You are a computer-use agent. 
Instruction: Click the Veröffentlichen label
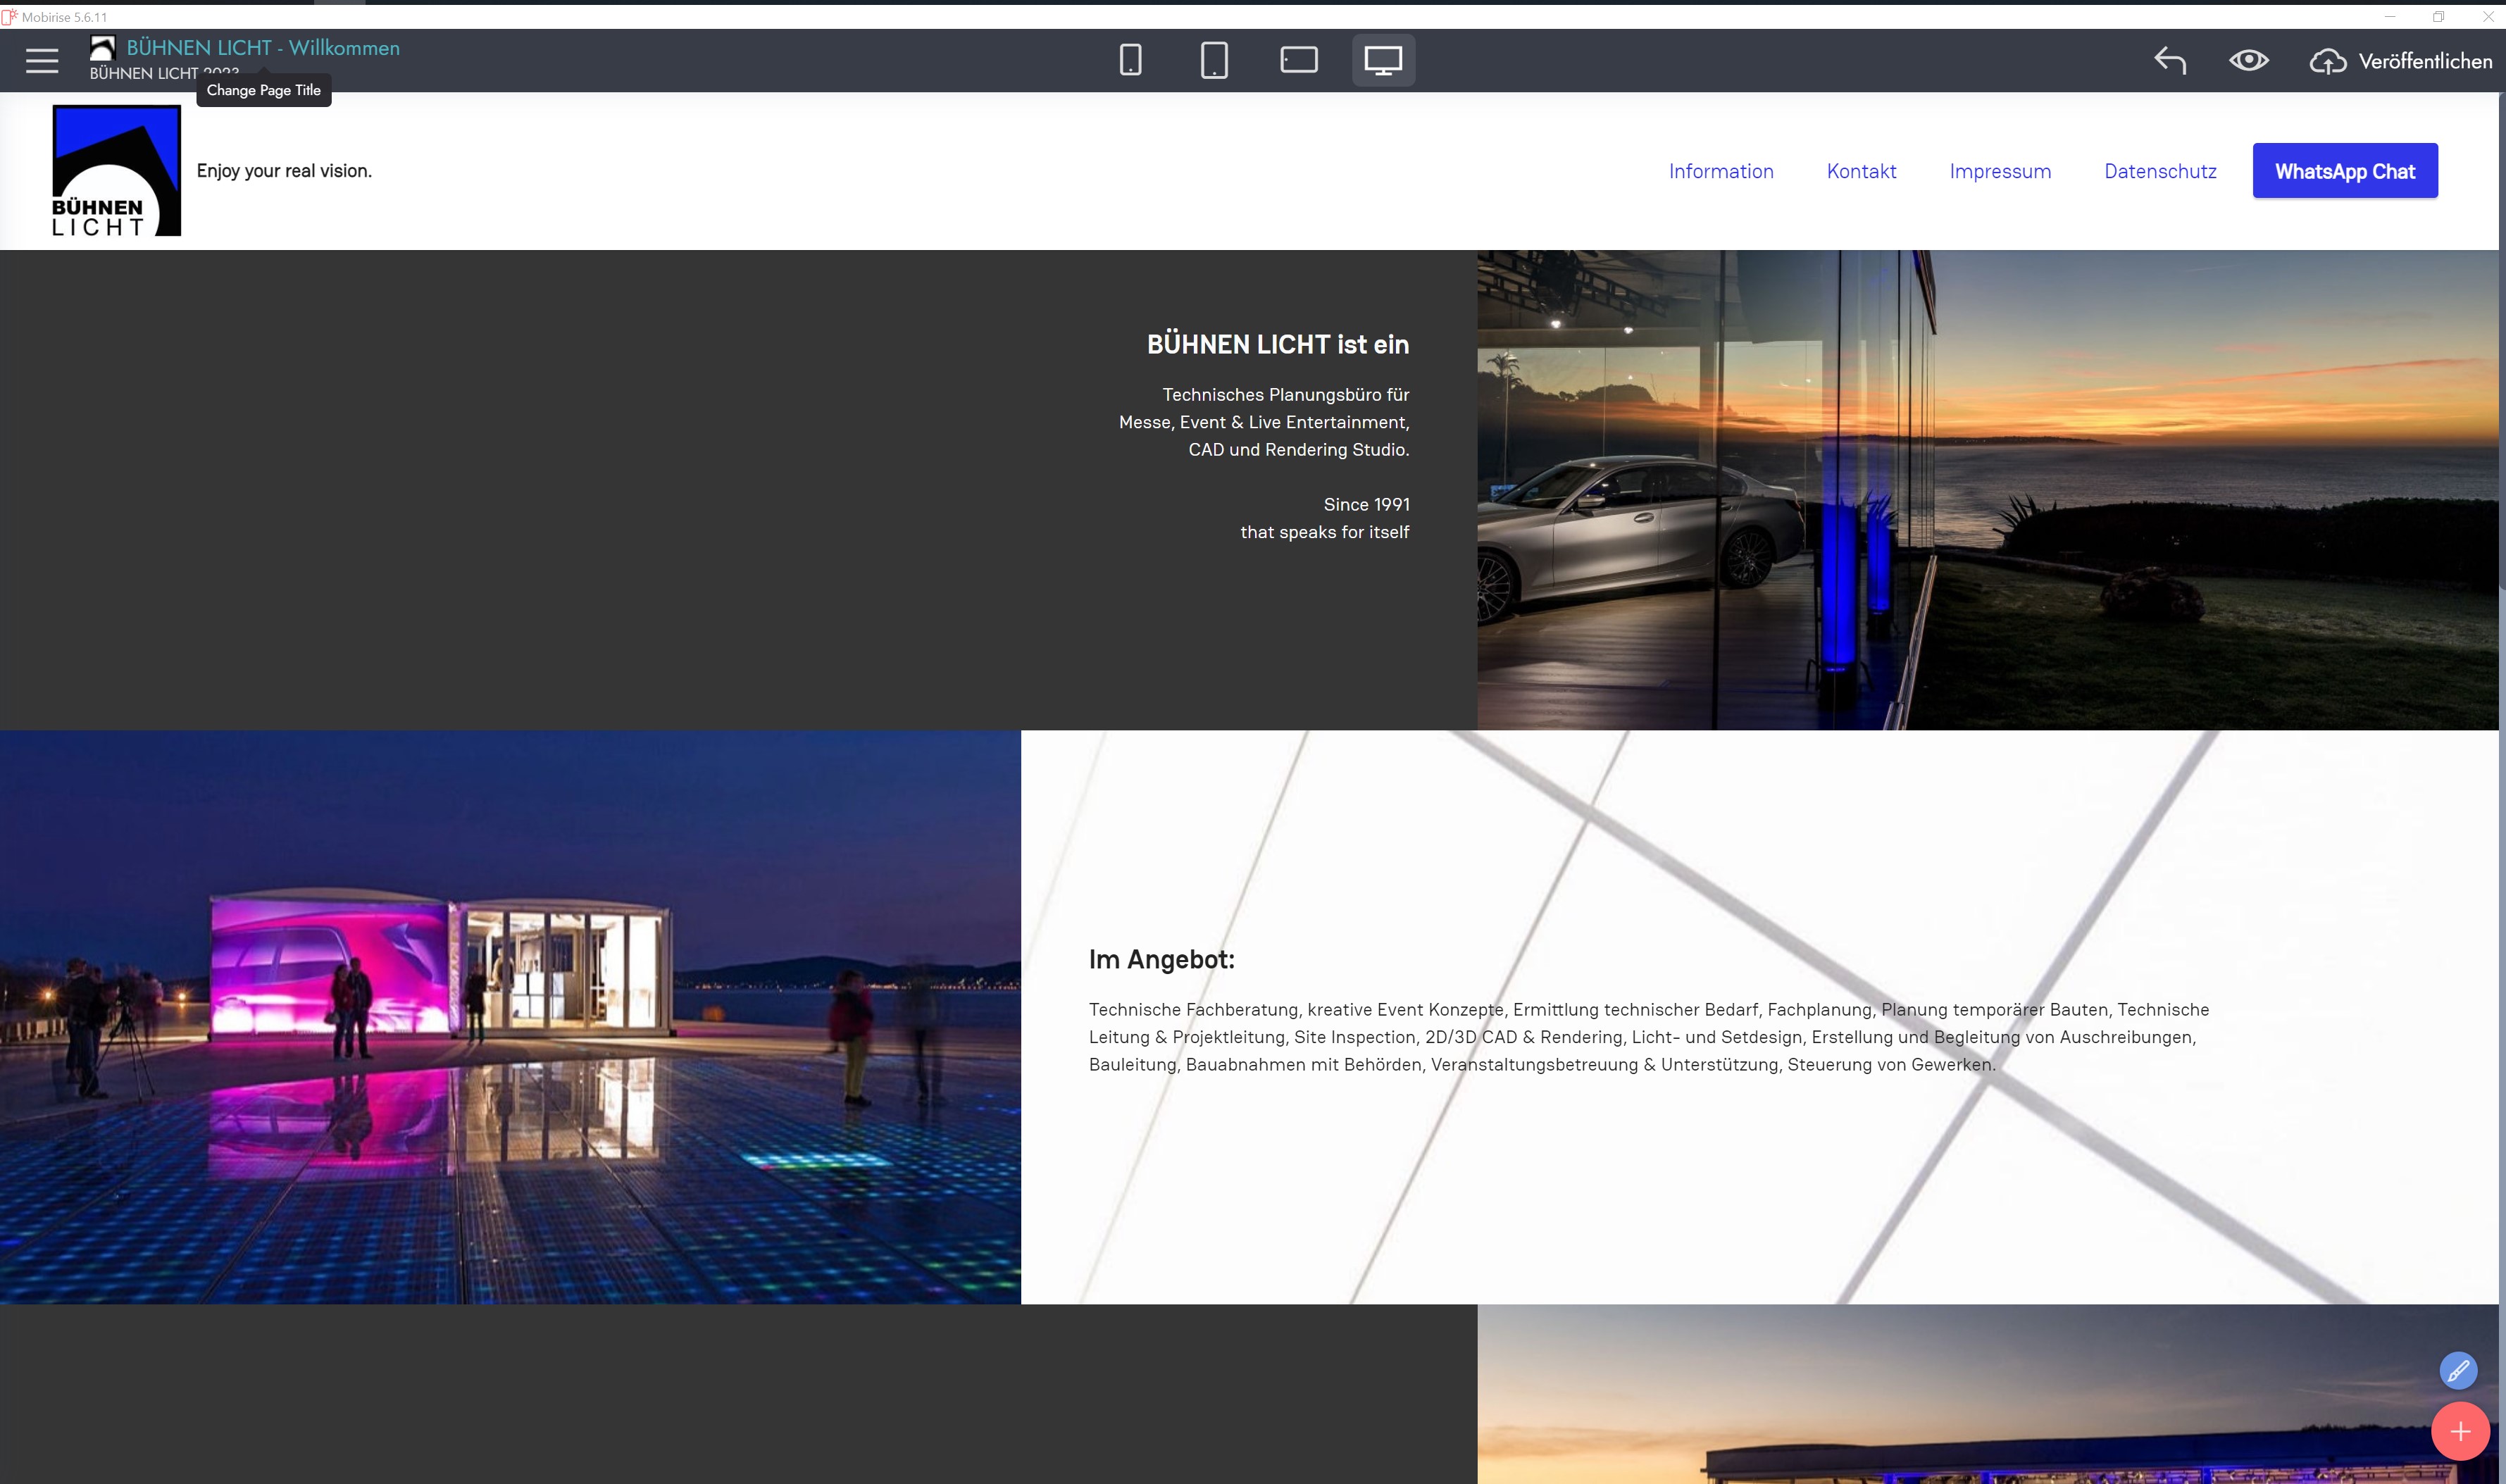2425,62
